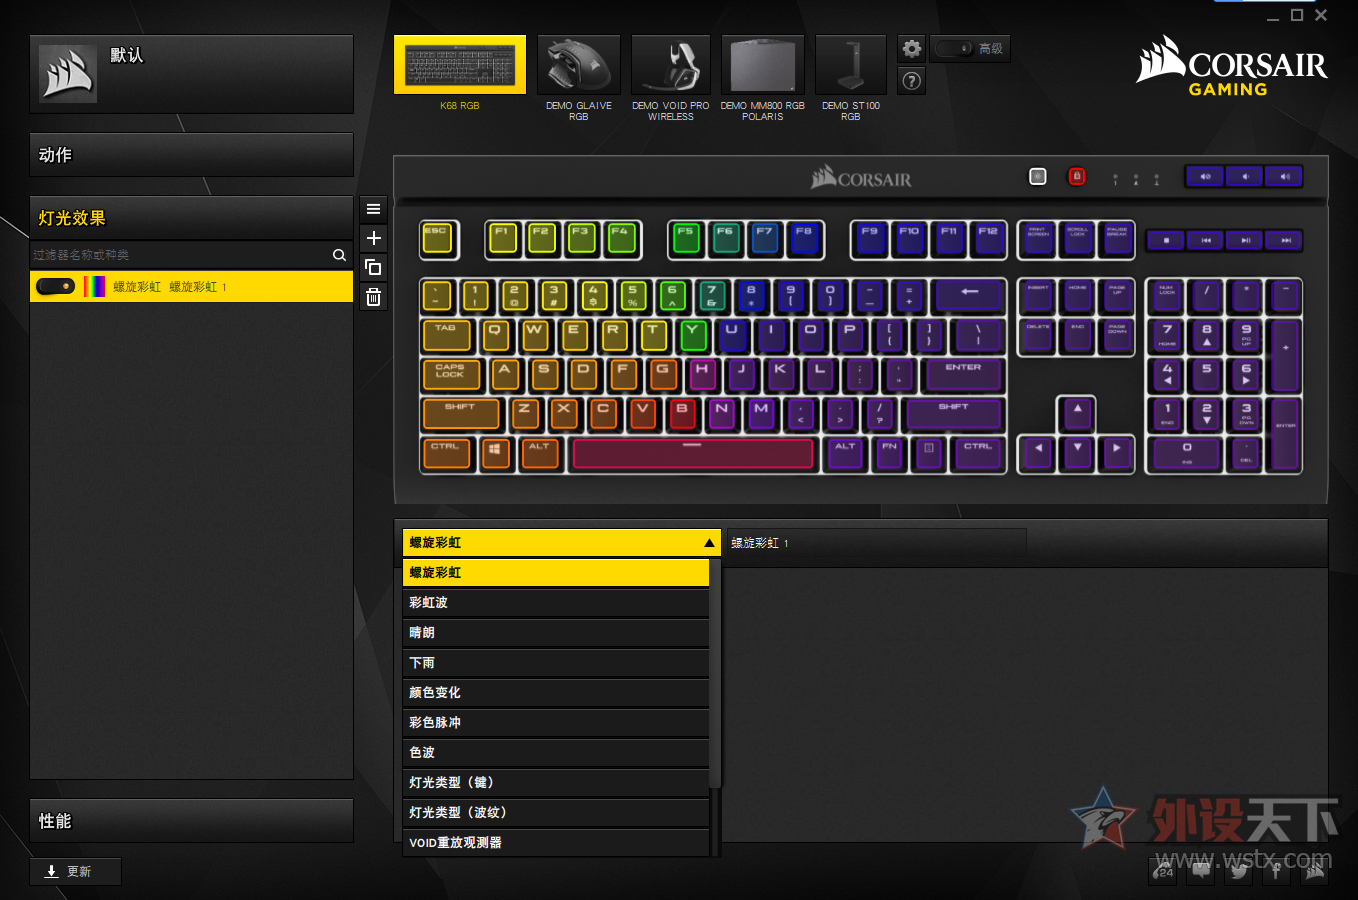Open the 默认 default profile header
The height and width of the screenshot is (900, 1358).
(191, 74)
